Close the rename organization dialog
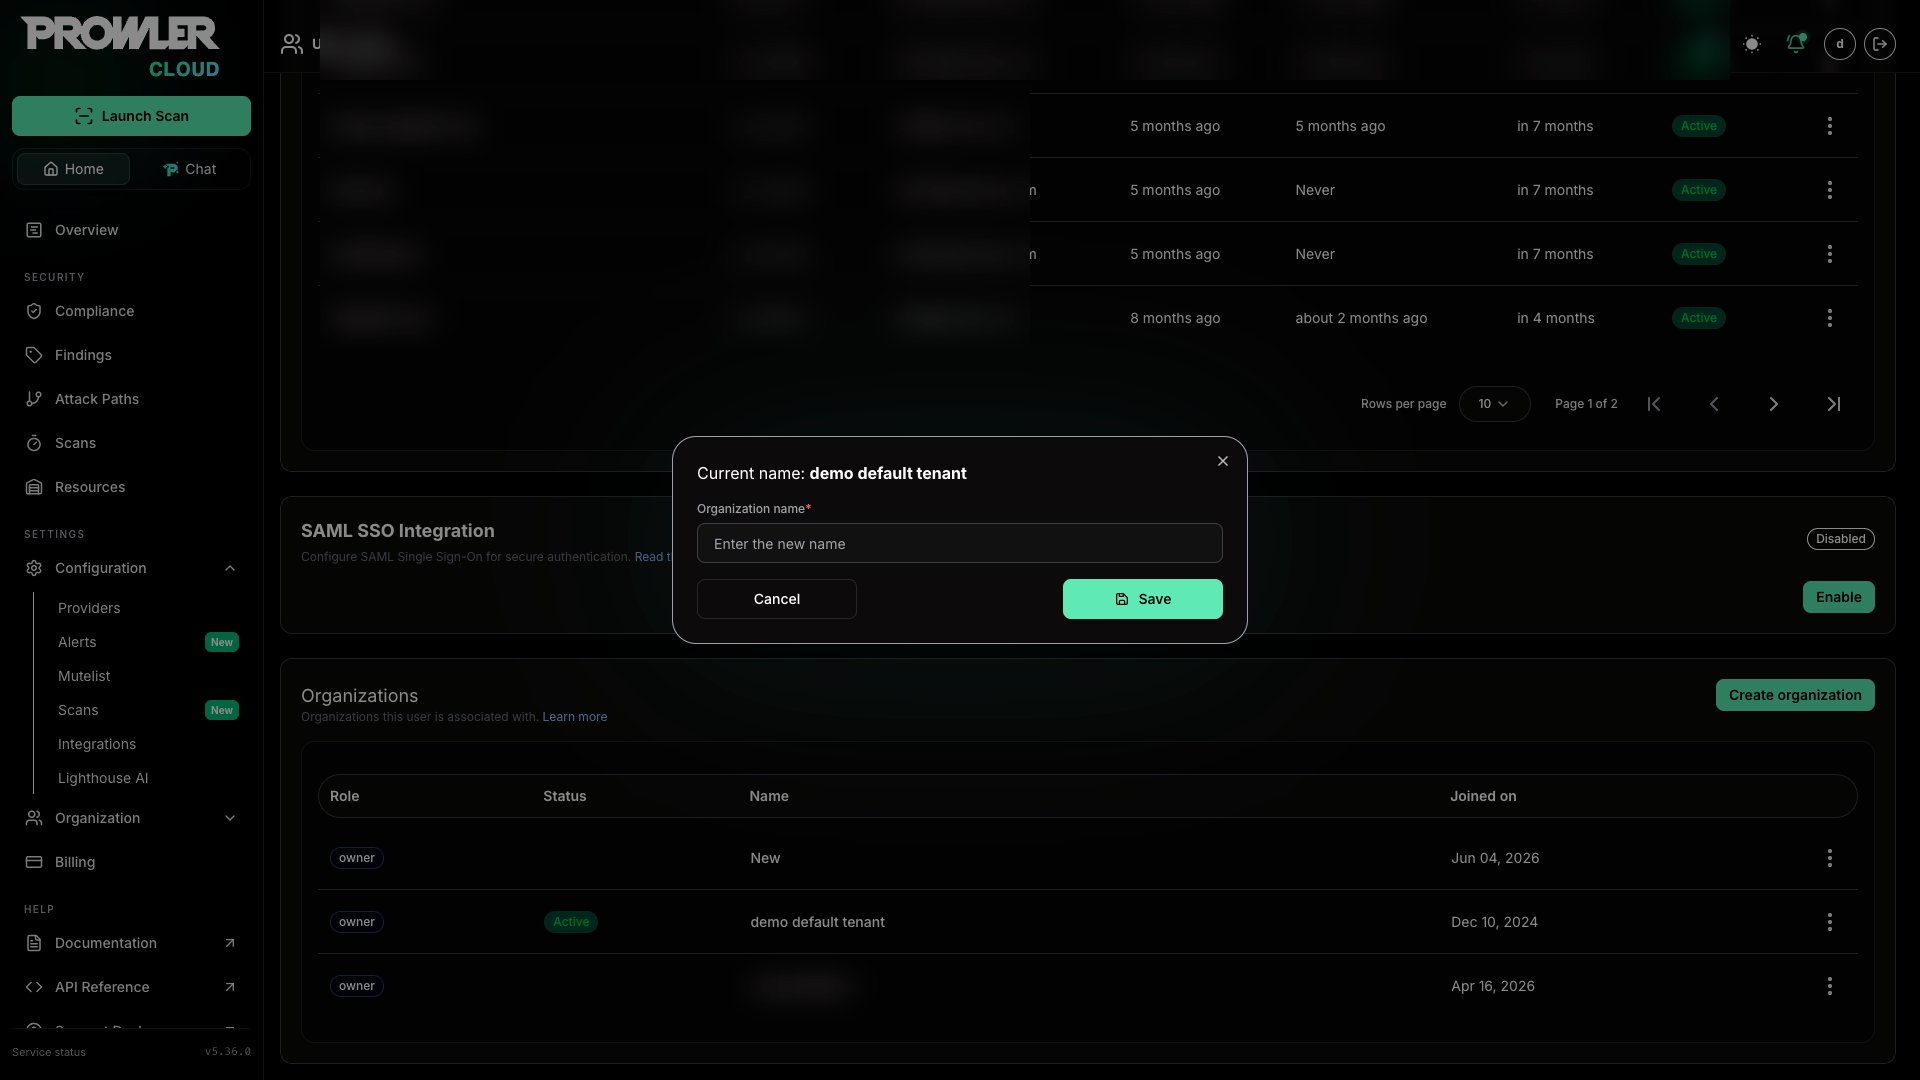 click(1223, 461)
